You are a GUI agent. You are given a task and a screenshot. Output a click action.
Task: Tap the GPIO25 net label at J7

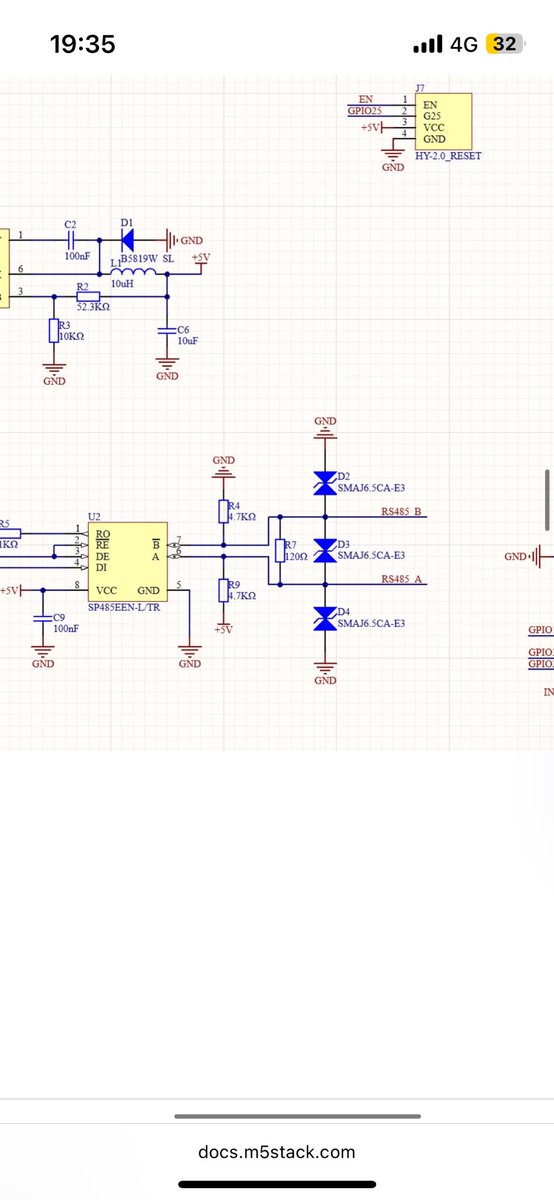[364, 110]
